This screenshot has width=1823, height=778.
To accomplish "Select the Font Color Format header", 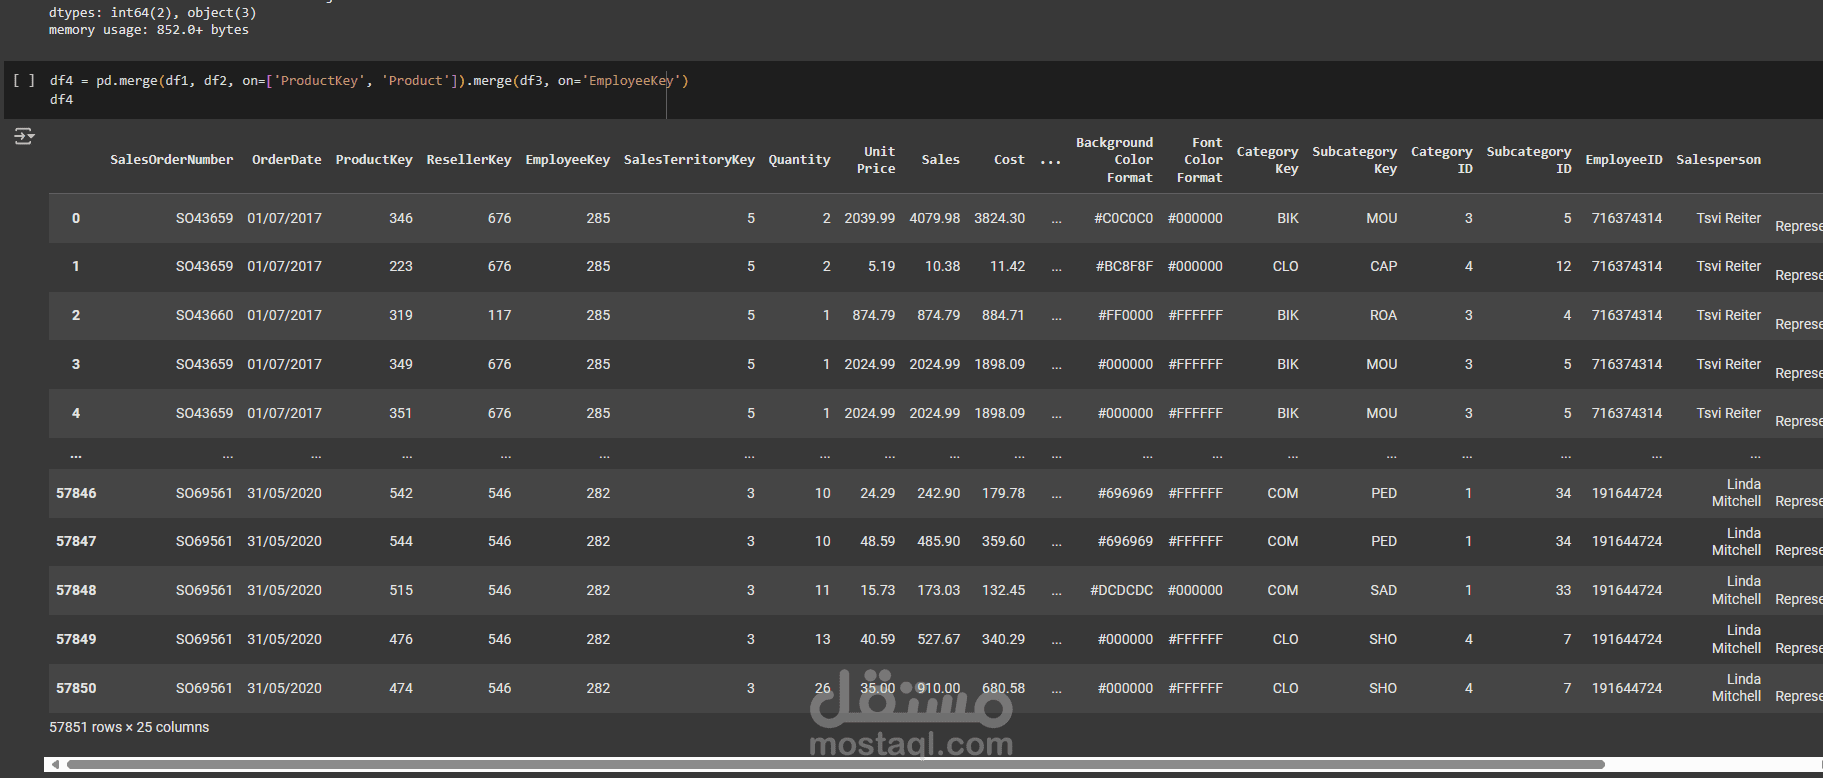I will pos(1200,160).
